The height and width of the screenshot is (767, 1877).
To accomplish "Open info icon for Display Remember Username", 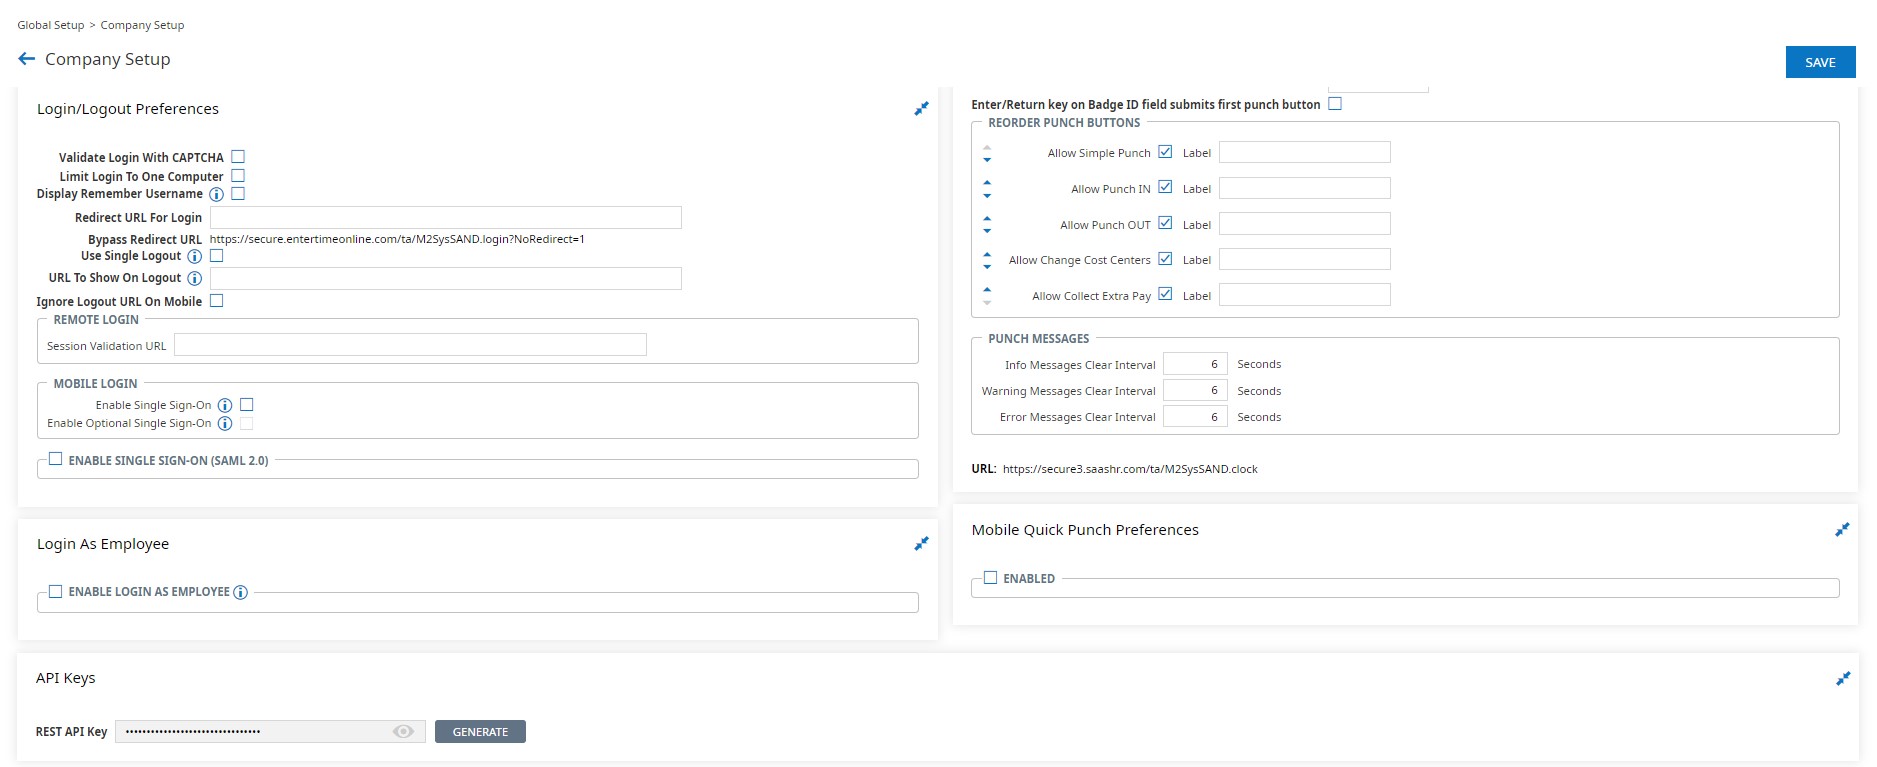I will 216,195.
